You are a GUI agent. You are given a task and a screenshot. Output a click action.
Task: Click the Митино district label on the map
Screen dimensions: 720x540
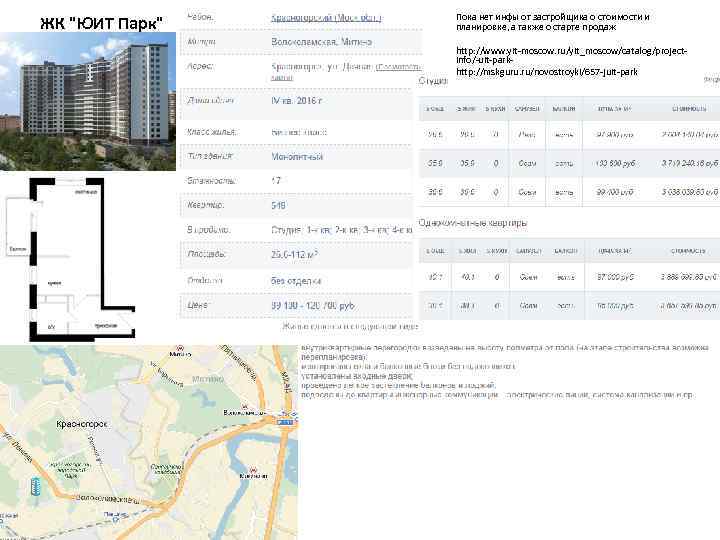(x=208, y=379)
